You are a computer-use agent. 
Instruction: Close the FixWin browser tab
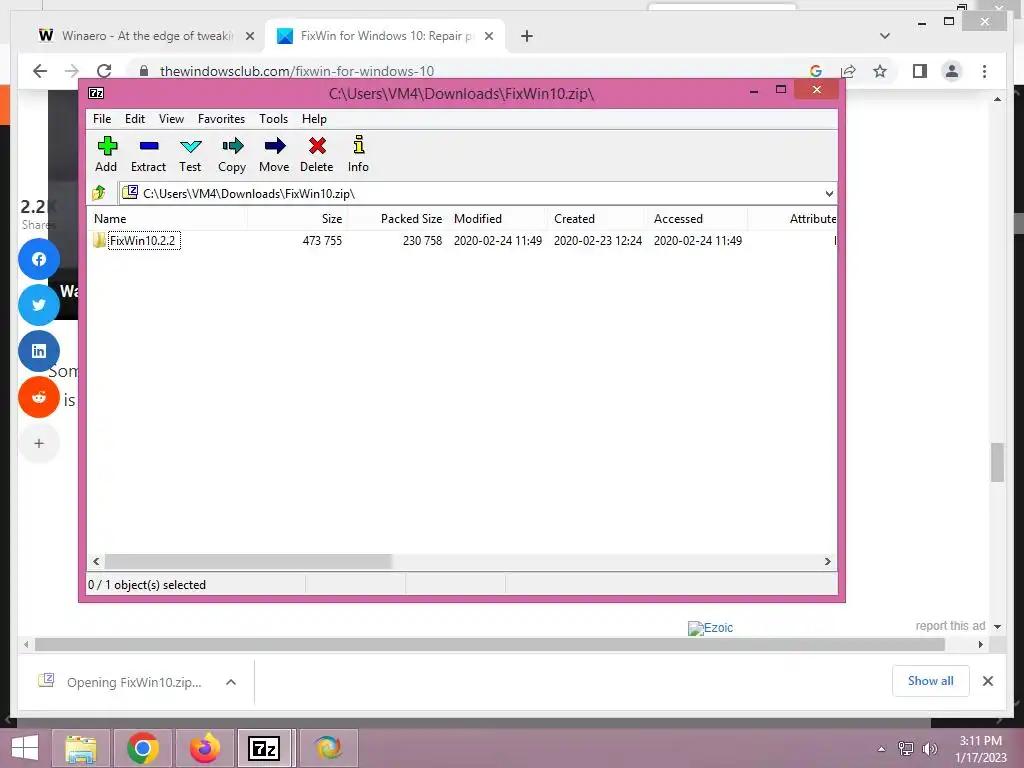pyautogui.click(x=488, y=36)
